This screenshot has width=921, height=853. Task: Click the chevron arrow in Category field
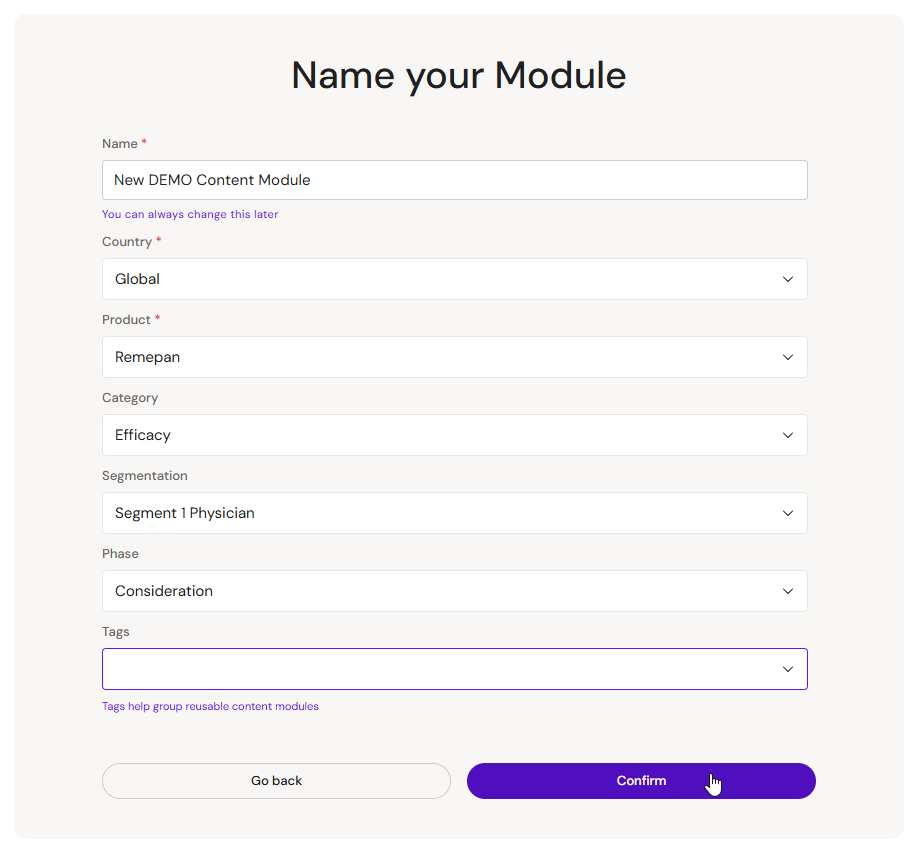point(788,435)
